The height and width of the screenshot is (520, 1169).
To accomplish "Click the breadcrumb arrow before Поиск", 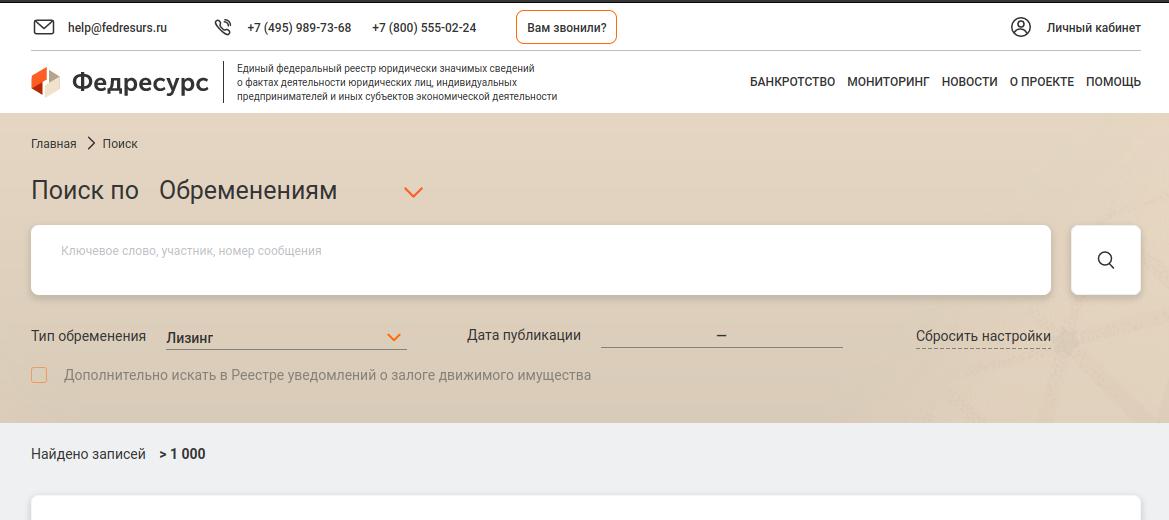I will (x=90, y=143).
